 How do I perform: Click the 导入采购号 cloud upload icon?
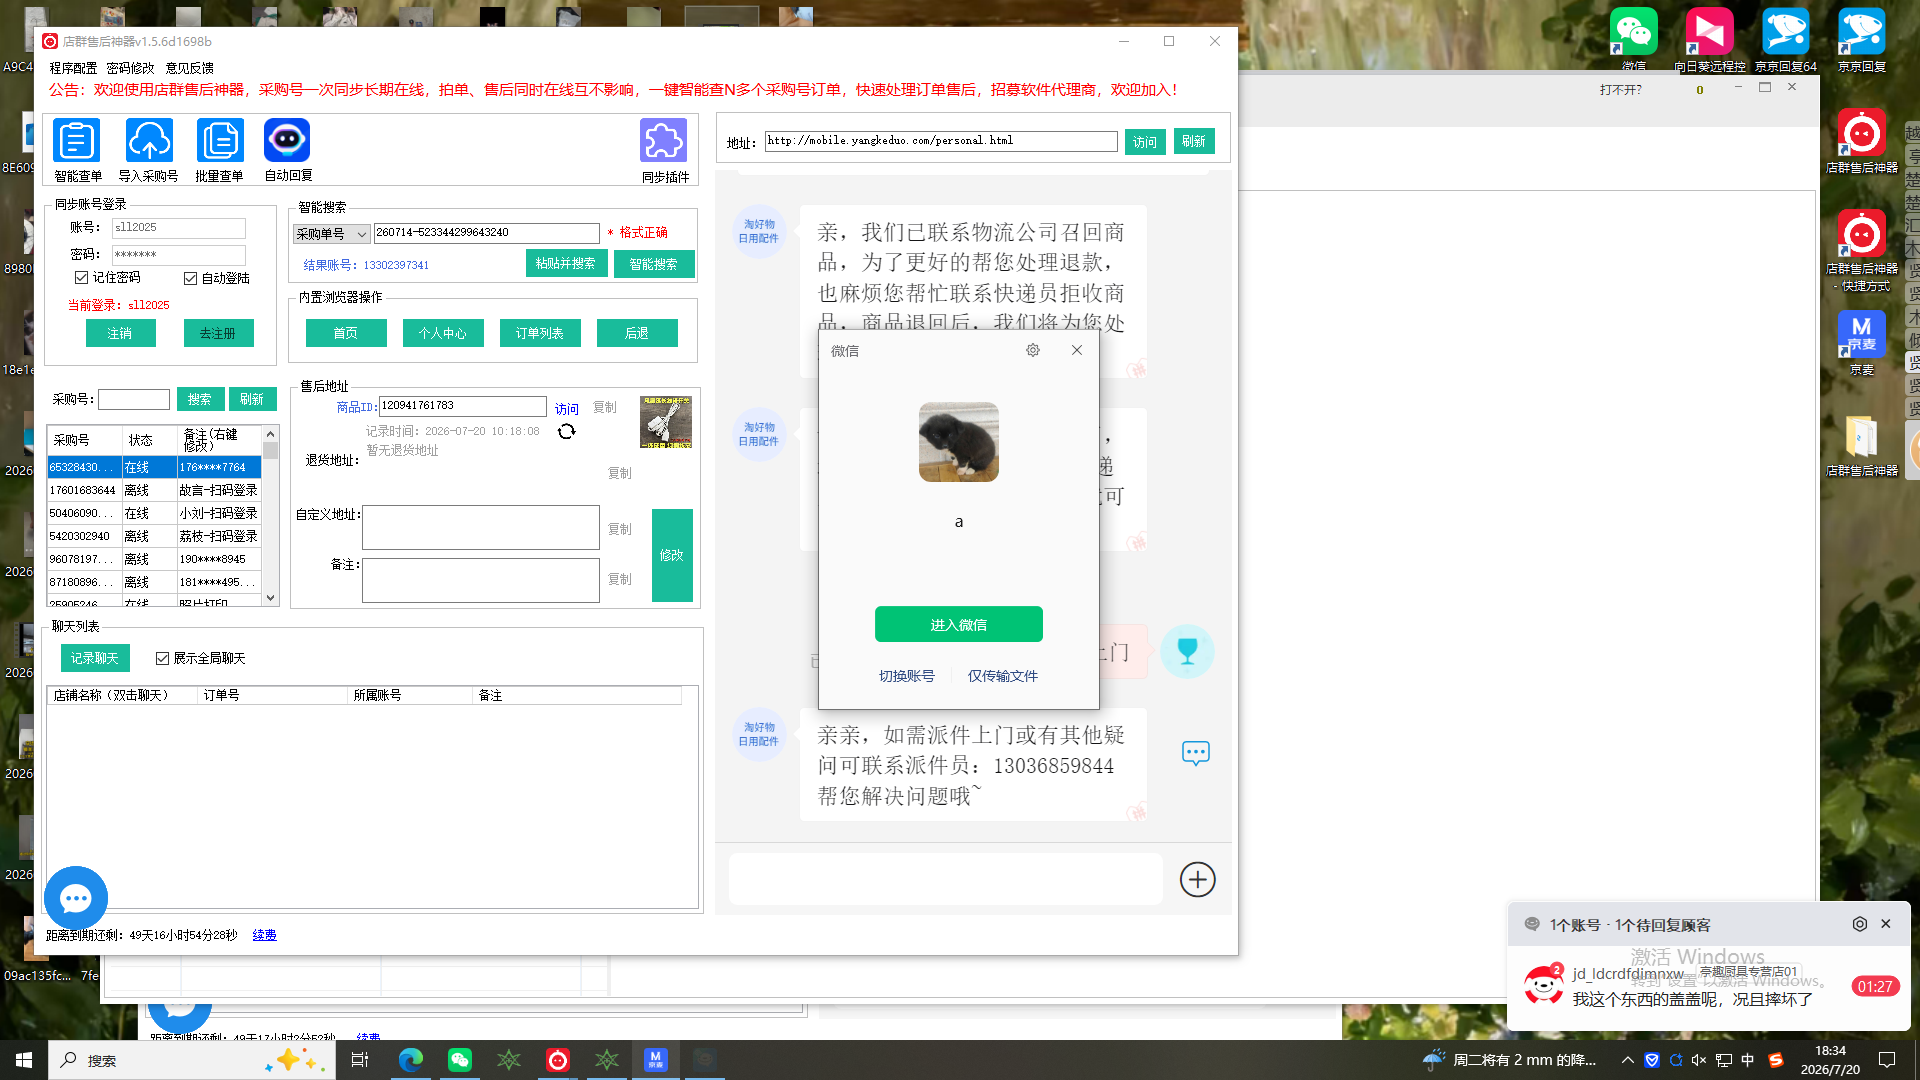tap(149, 141)
